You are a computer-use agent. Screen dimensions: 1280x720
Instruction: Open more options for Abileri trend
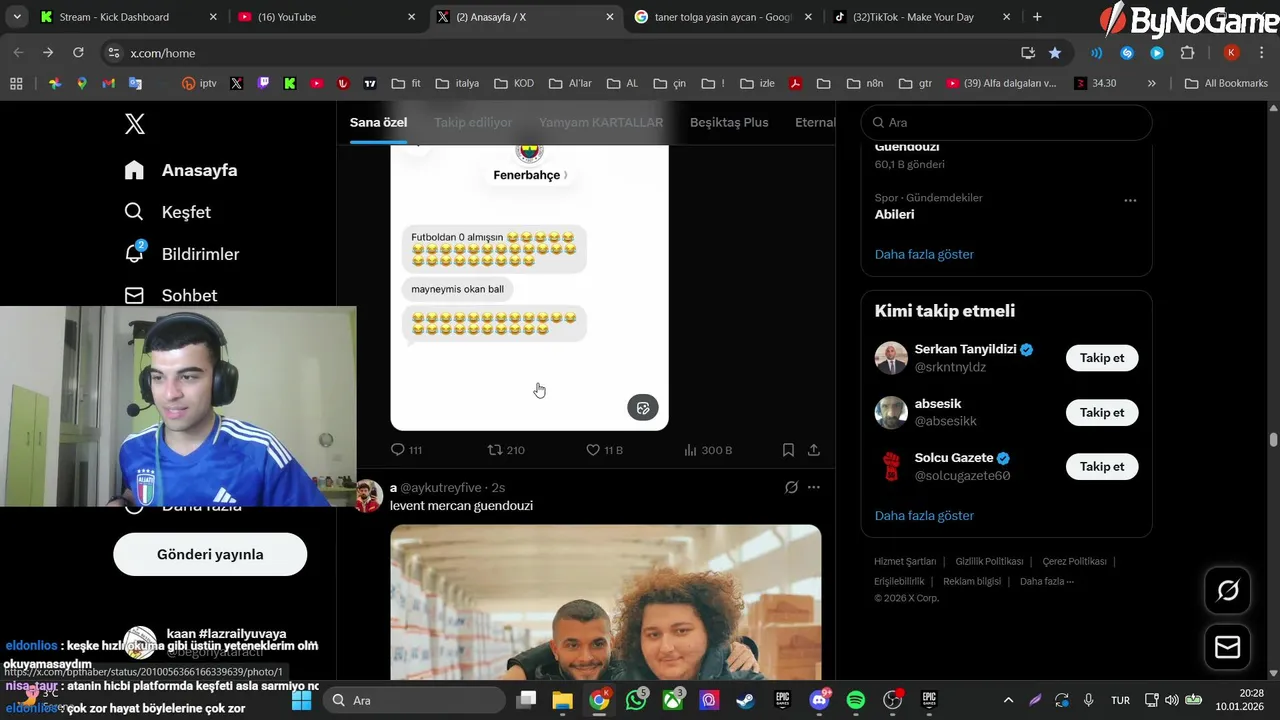click(1130, 200)
